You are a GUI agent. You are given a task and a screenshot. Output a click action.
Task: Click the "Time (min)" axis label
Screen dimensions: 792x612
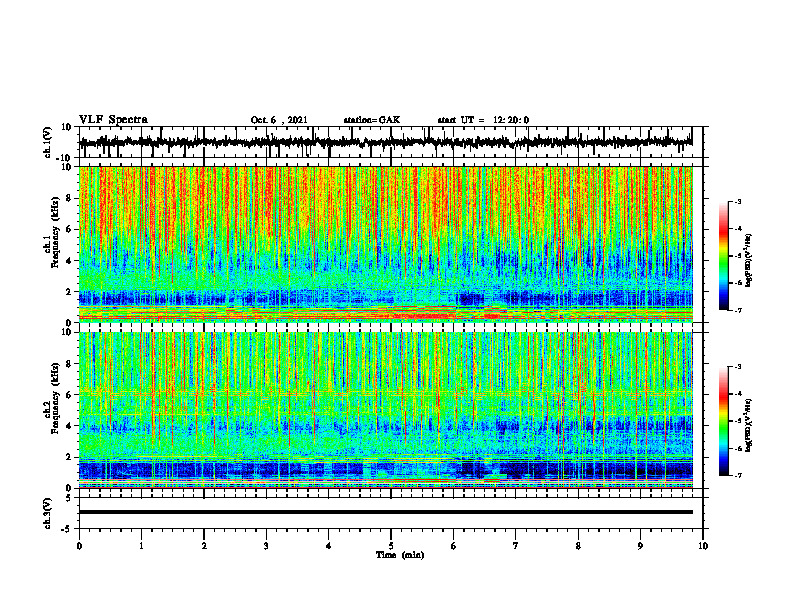(x=400, y=555)
